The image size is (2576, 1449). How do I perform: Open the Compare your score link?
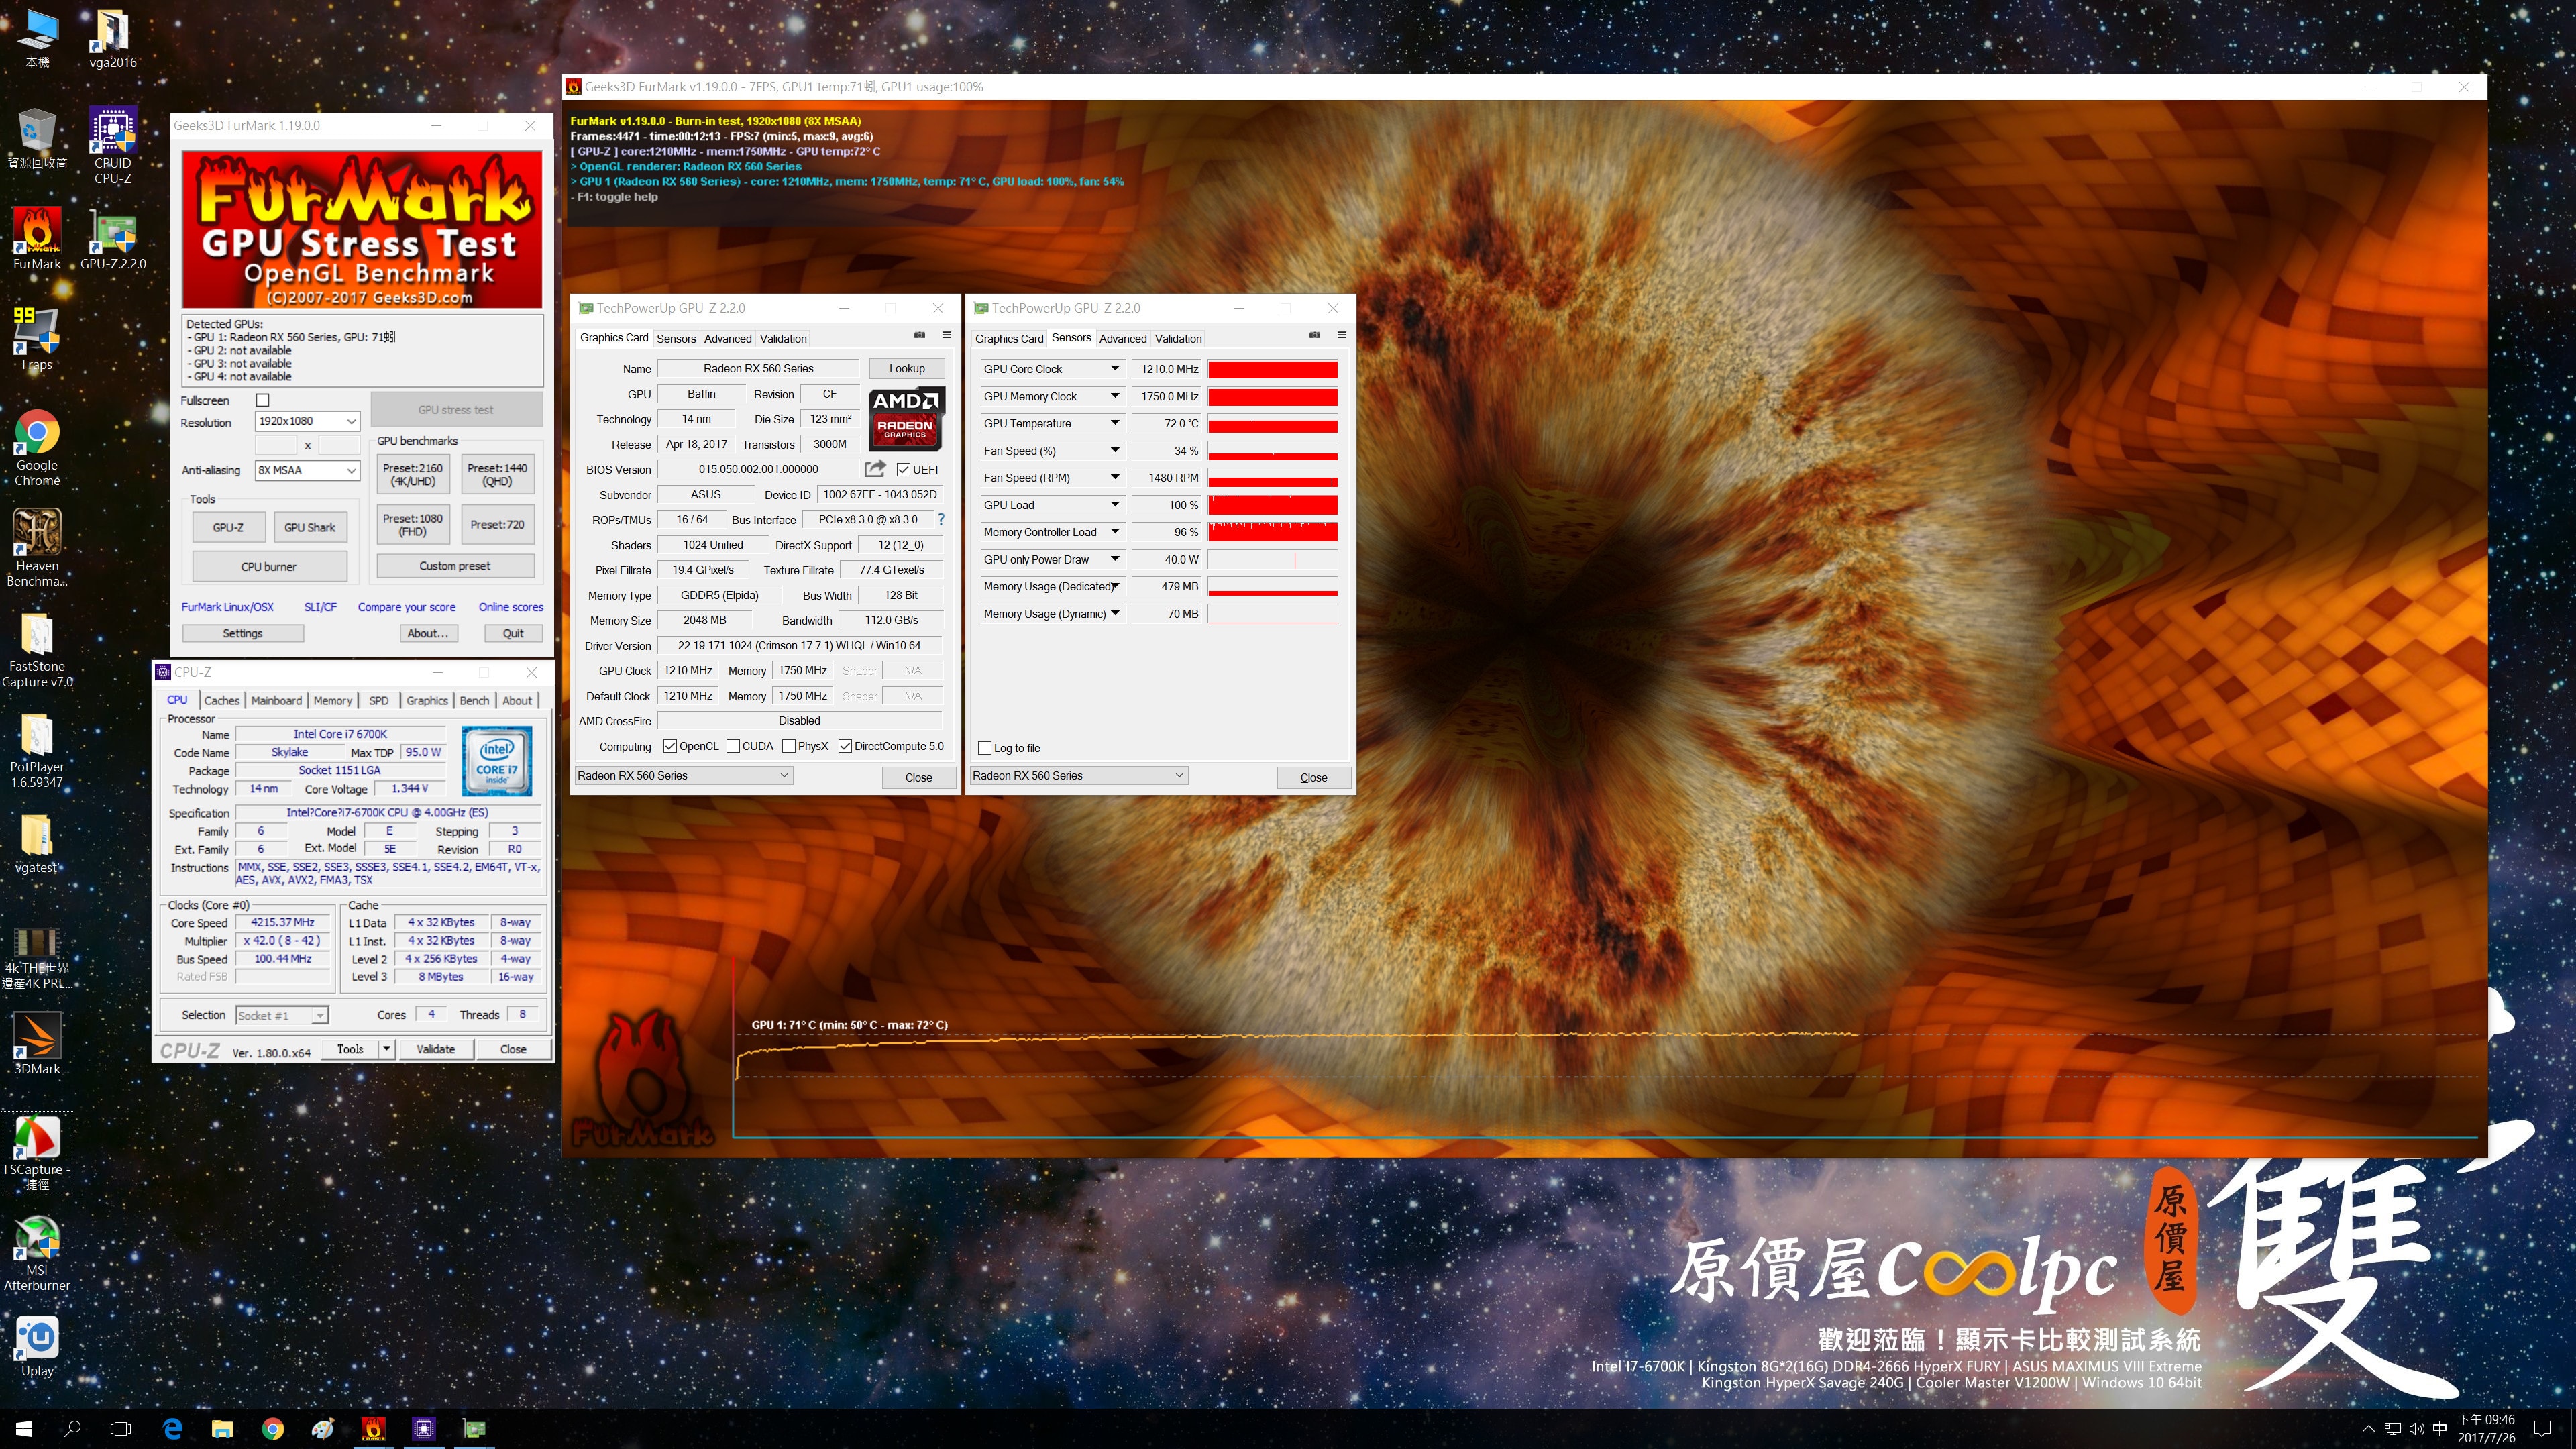coord(407,607)
